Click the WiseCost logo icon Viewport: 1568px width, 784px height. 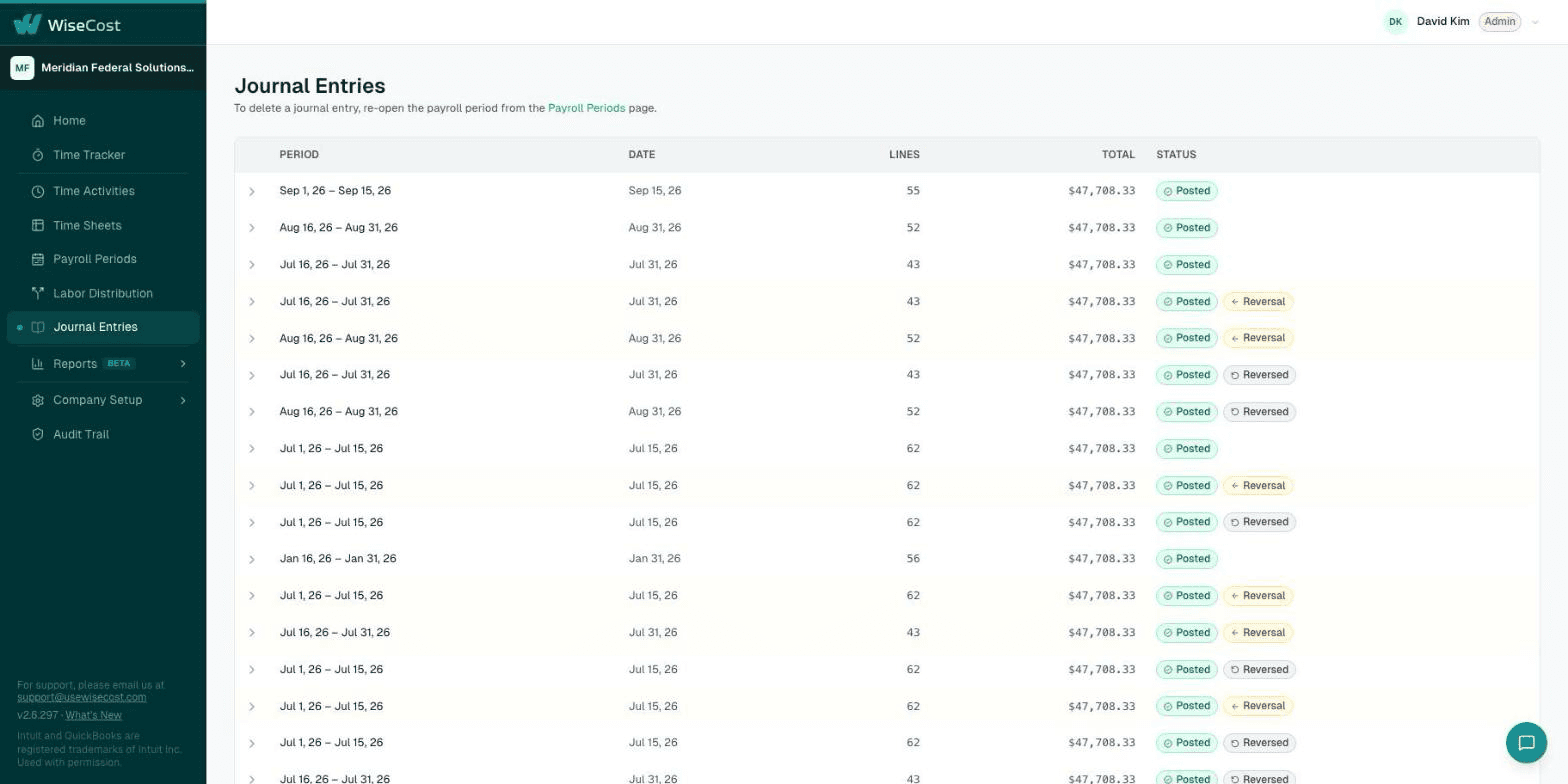pyautogui.click(x=27, y=24)
